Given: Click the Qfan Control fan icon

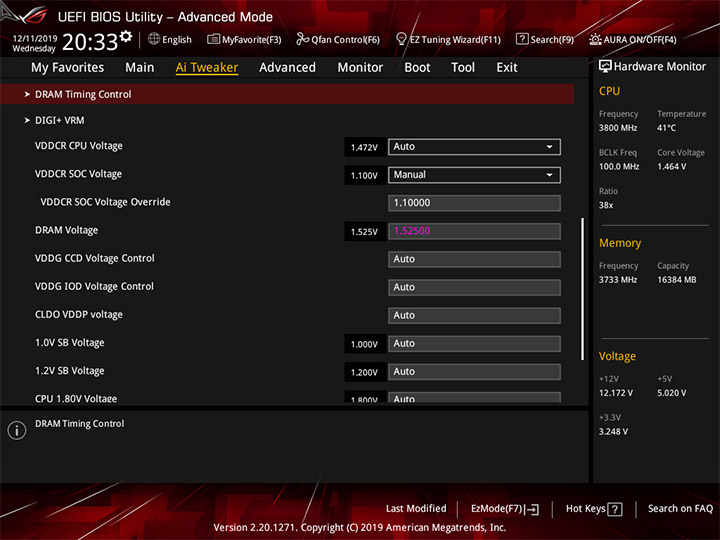Looking at the screenshot, I should tap(302, 39).
